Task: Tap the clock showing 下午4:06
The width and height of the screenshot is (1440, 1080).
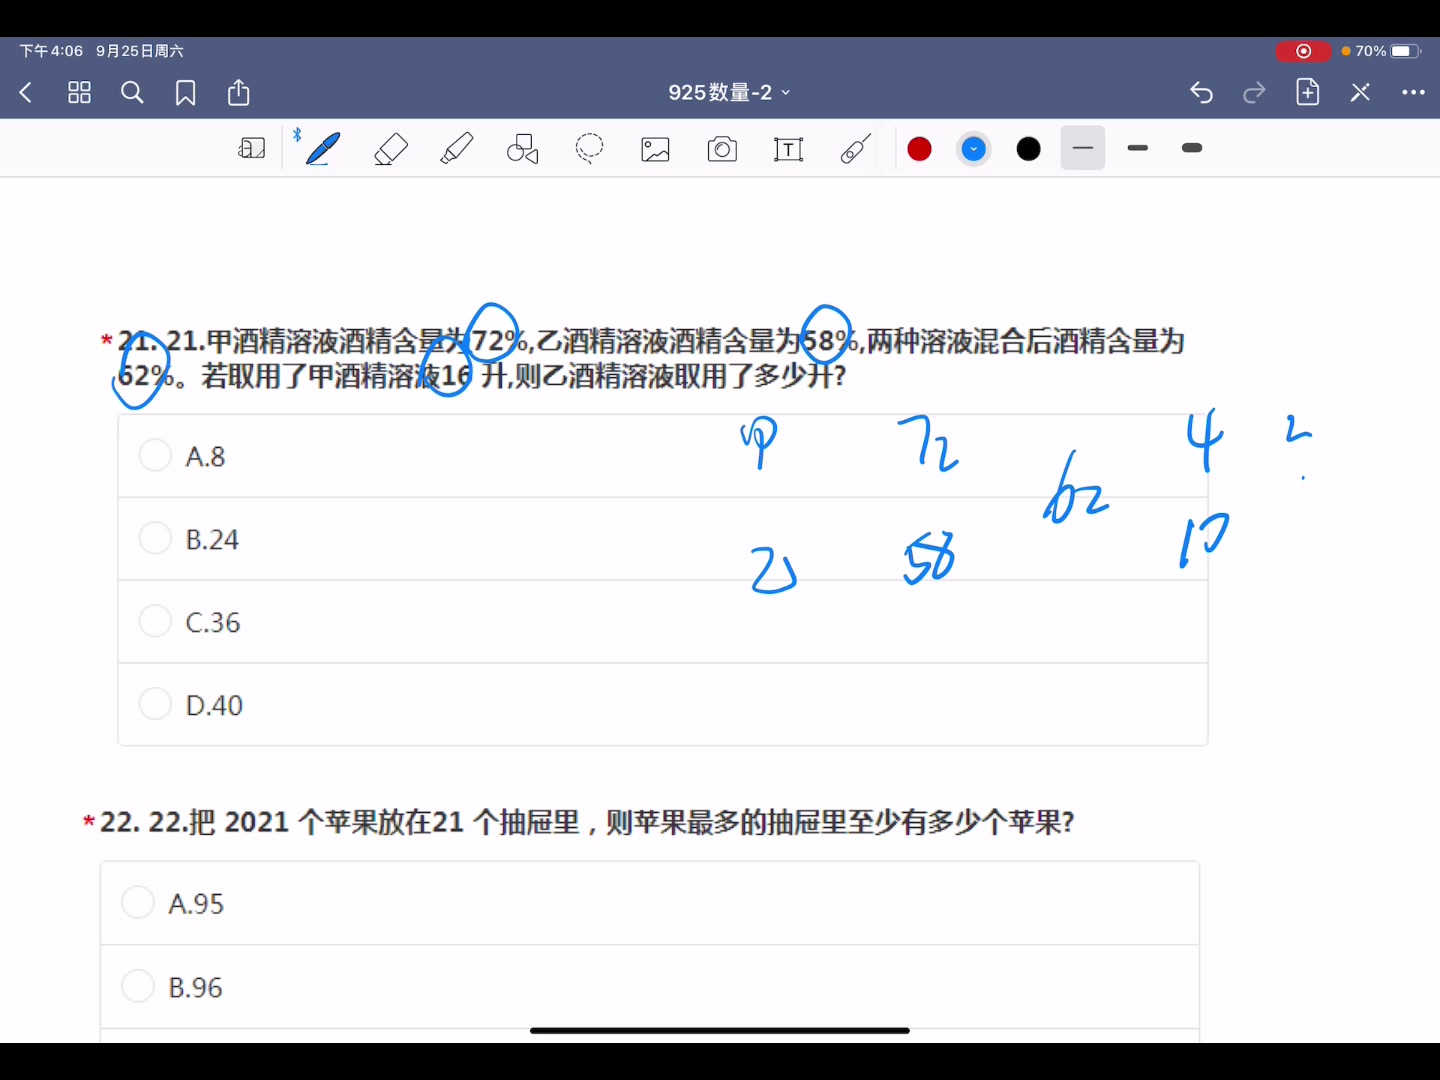Action: point(51,51)
